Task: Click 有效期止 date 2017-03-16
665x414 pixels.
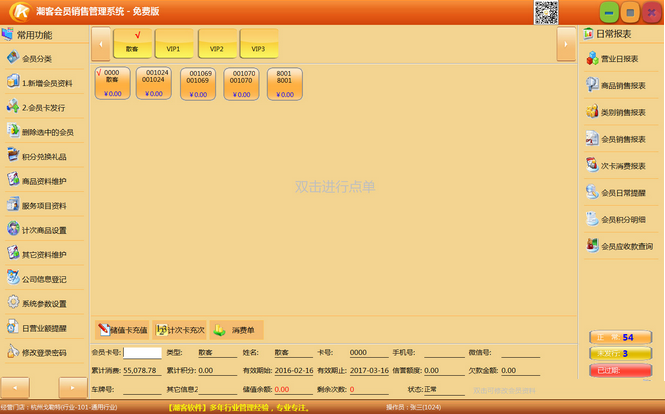Action: 369,370
